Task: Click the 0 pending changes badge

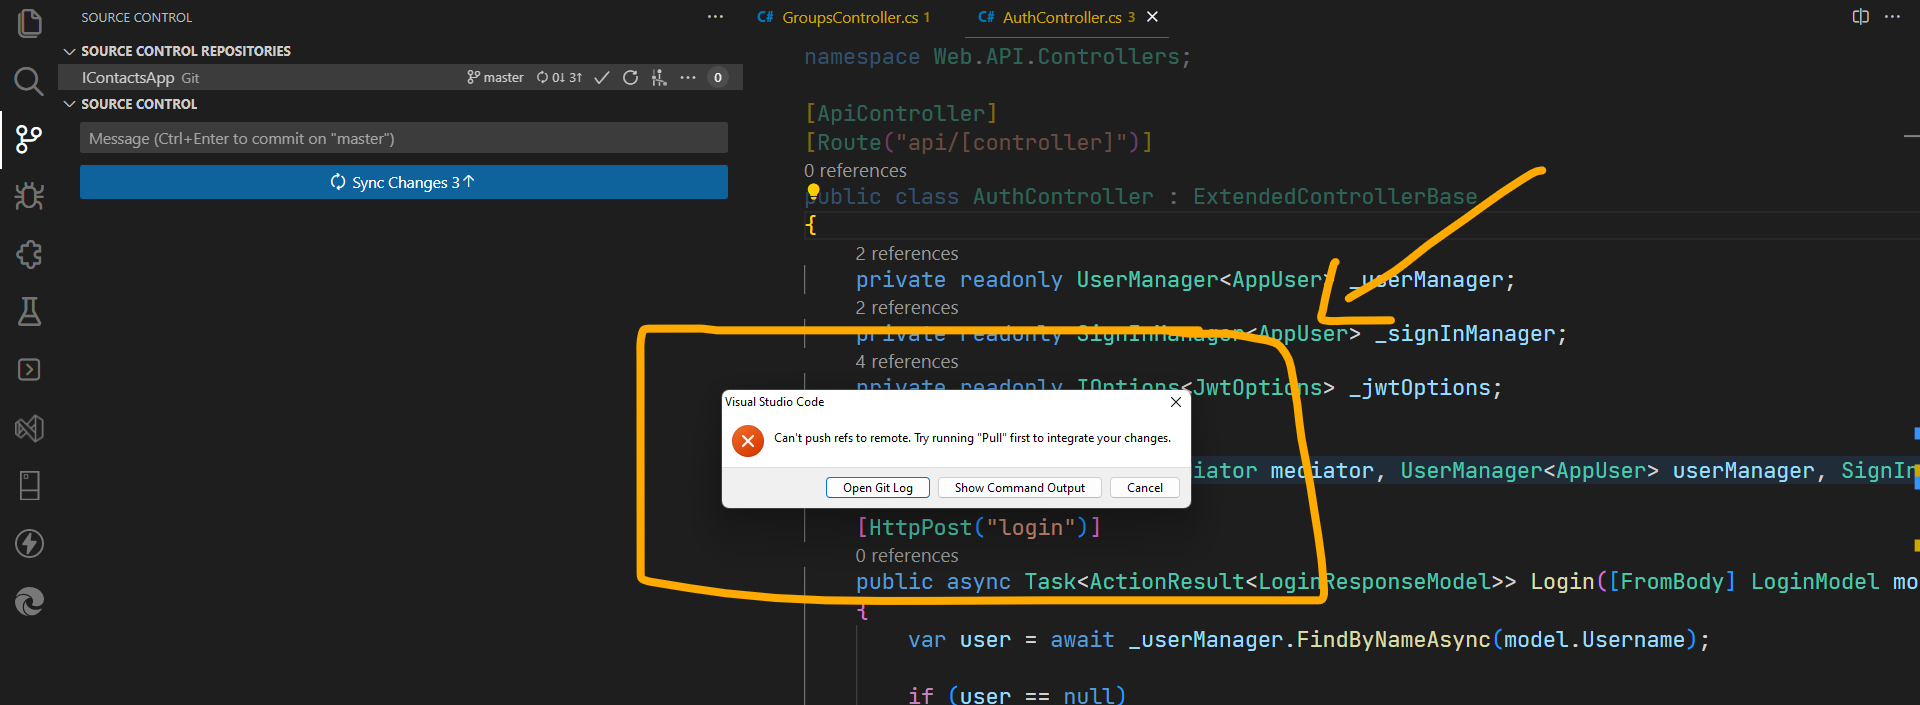Action: (718, 78)
